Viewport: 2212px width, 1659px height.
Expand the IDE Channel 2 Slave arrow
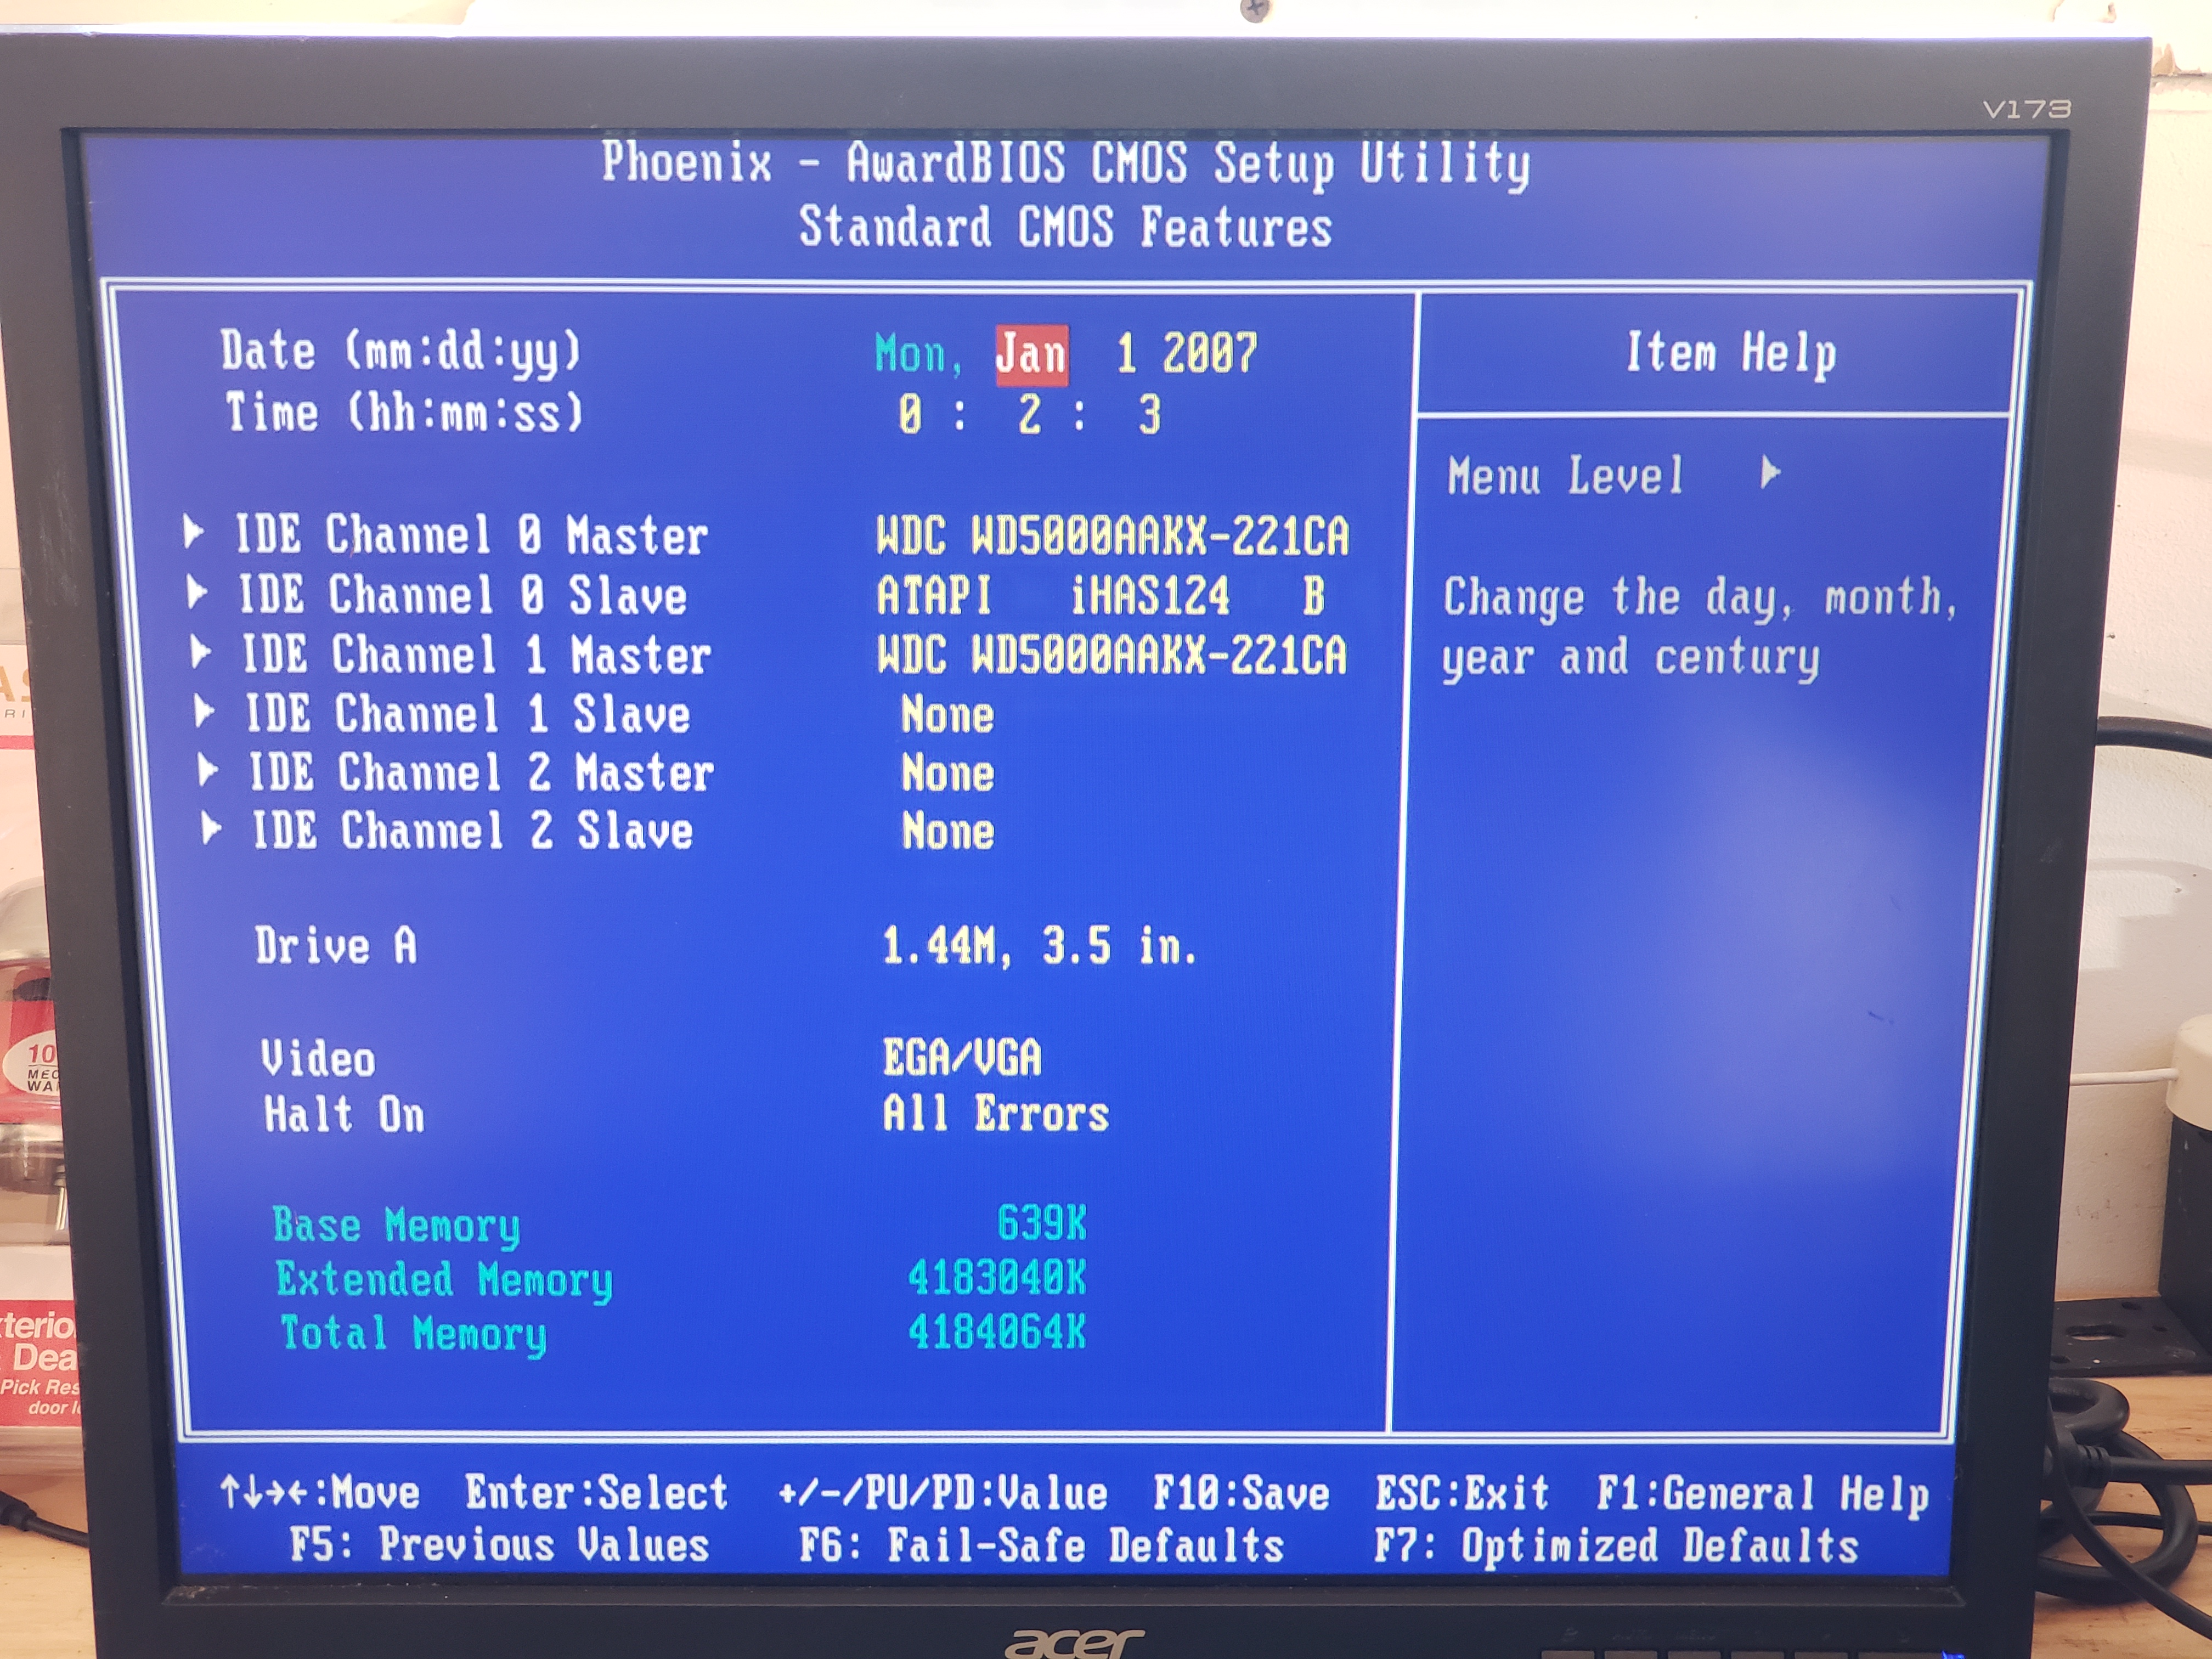[211, 828]
